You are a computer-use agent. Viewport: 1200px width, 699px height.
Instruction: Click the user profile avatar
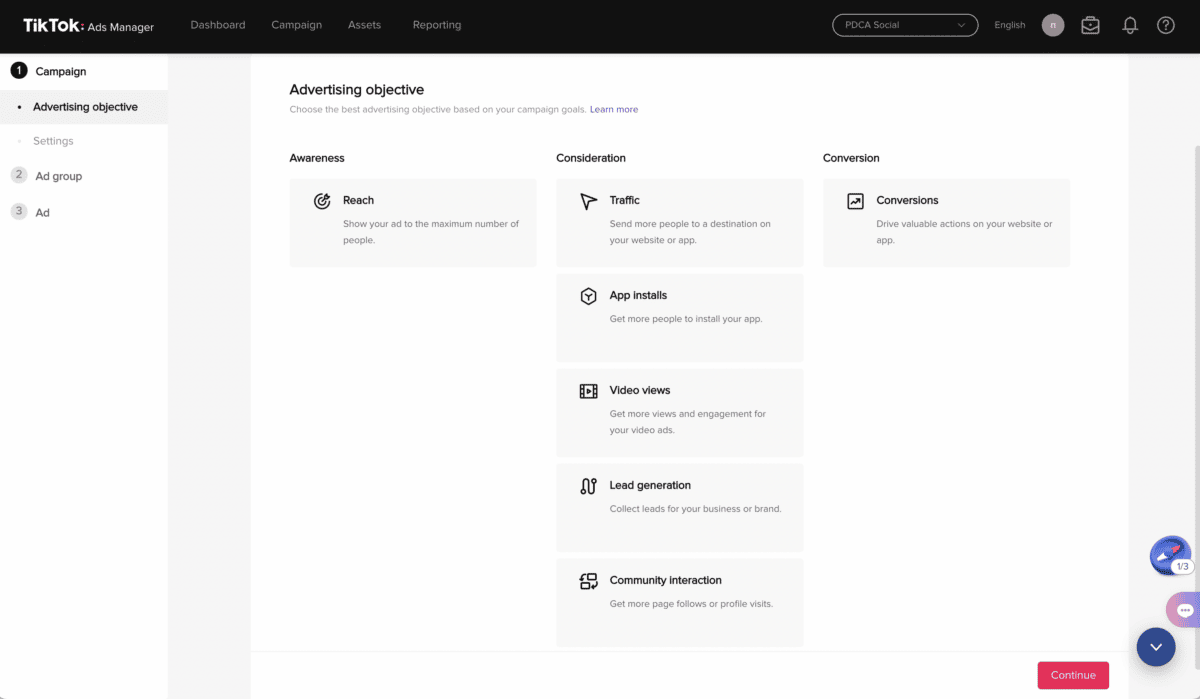pyautogui.click(x=1053, y=25)
